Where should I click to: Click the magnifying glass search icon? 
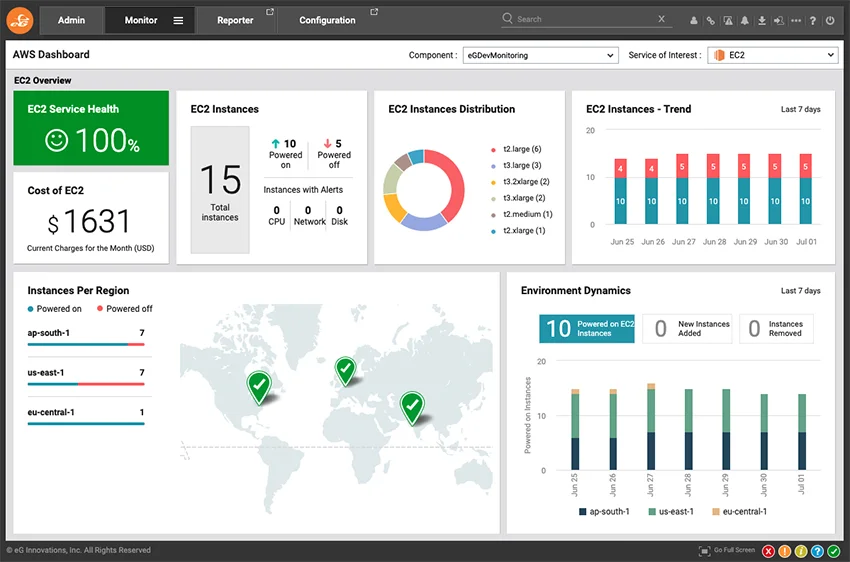coord(507,18)
